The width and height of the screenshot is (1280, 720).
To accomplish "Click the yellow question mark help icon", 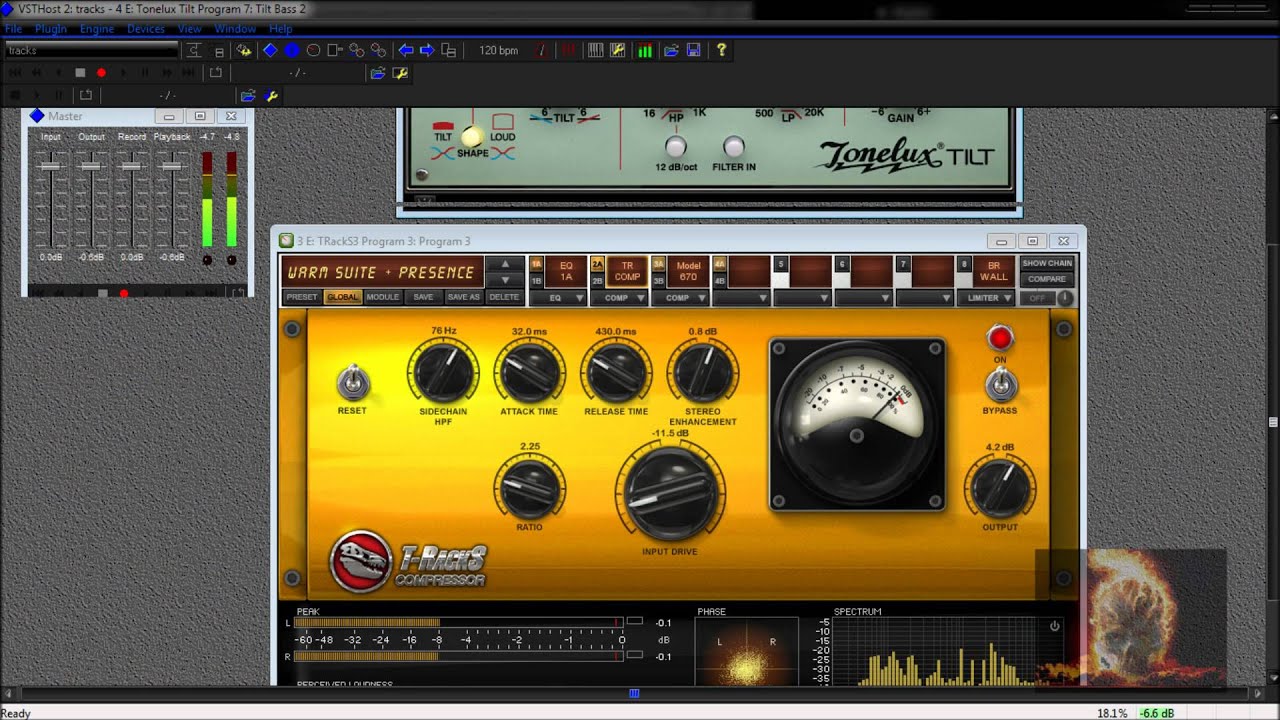I will pos(721,50).
